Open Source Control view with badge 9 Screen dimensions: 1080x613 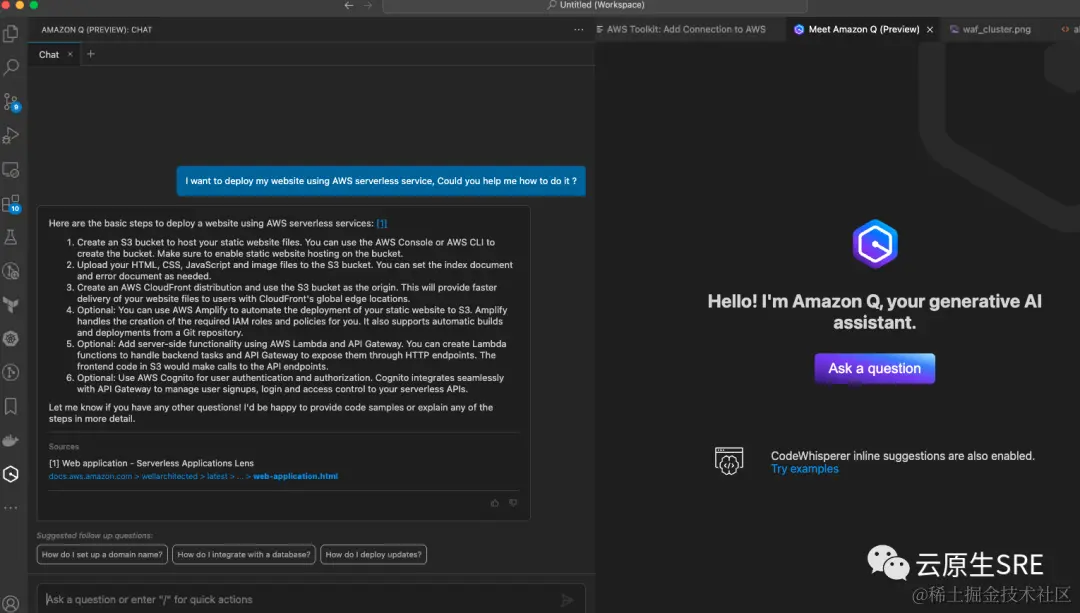tap(11, 102)
